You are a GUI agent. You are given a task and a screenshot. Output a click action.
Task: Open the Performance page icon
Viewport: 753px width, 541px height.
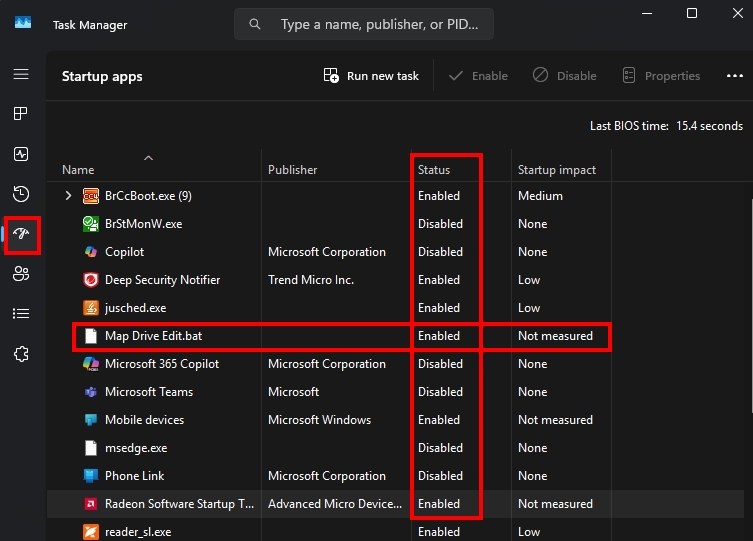pyautogui.click(x=21, y=154)
